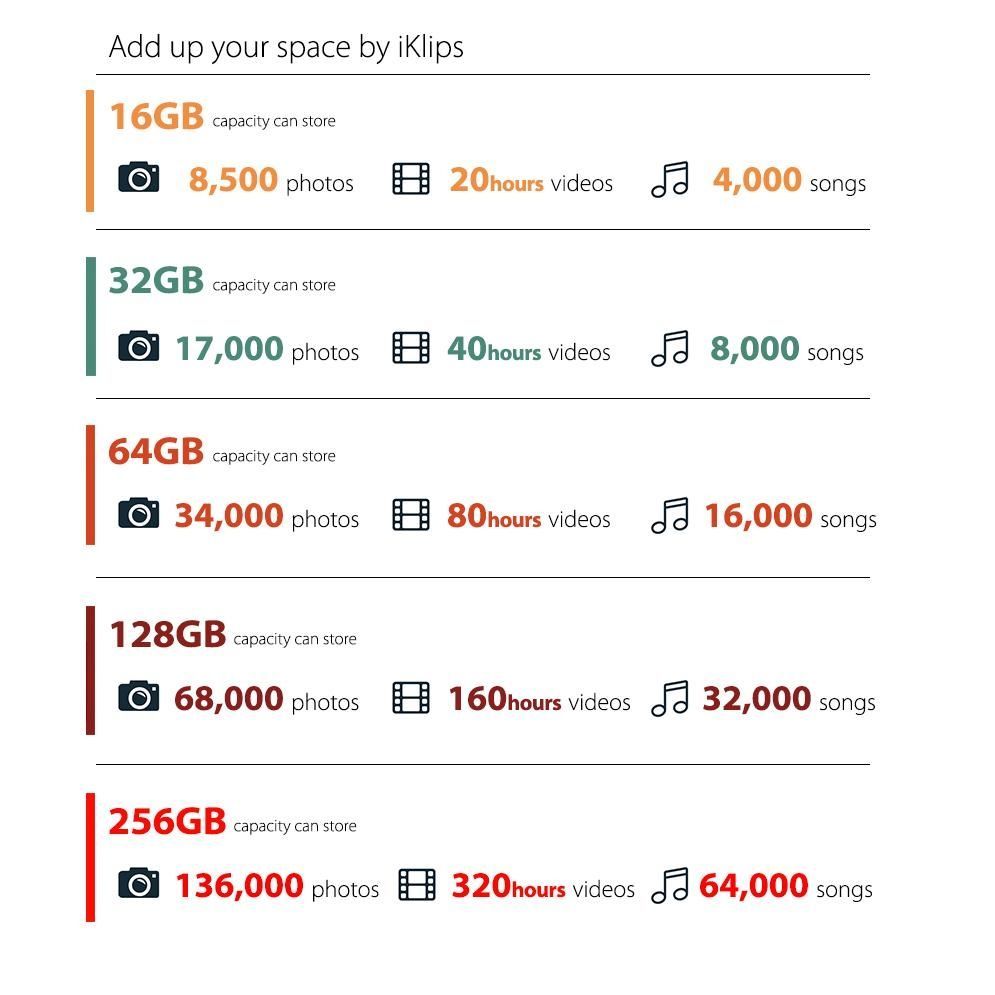Click the camera icon beside 17,000 photos
The height and width of the screenshot is (995, 995).
tap(138, 347)
